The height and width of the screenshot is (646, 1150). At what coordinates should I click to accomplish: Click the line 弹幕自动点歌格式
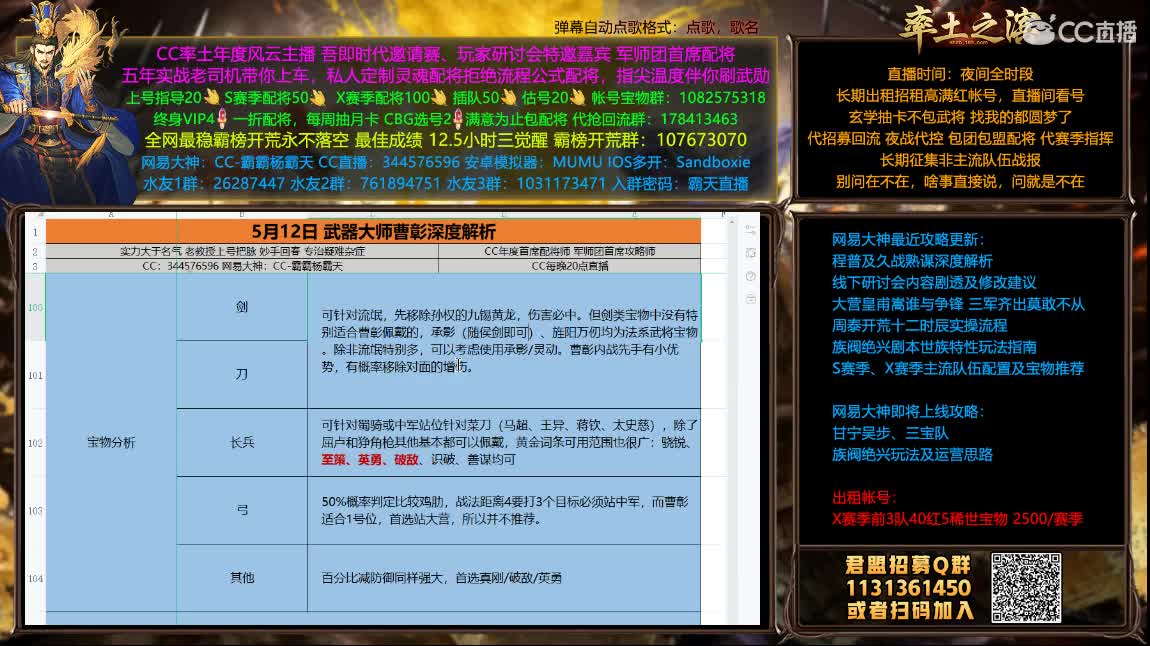656,28
